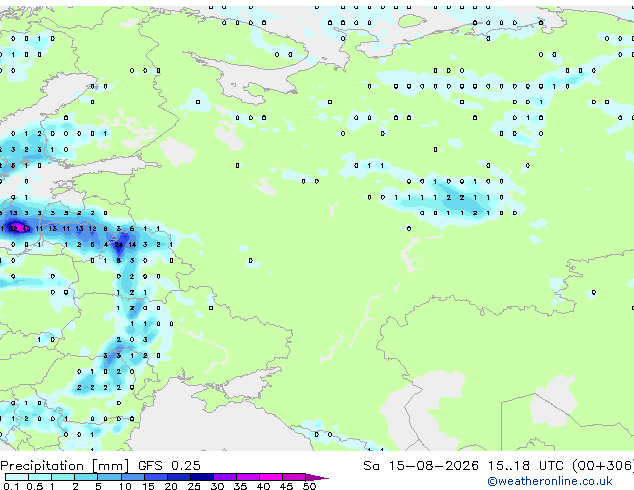Select the '14' precipitation value on the map
This screenshot has width=634, height=490.
click(x=132, y=245)
